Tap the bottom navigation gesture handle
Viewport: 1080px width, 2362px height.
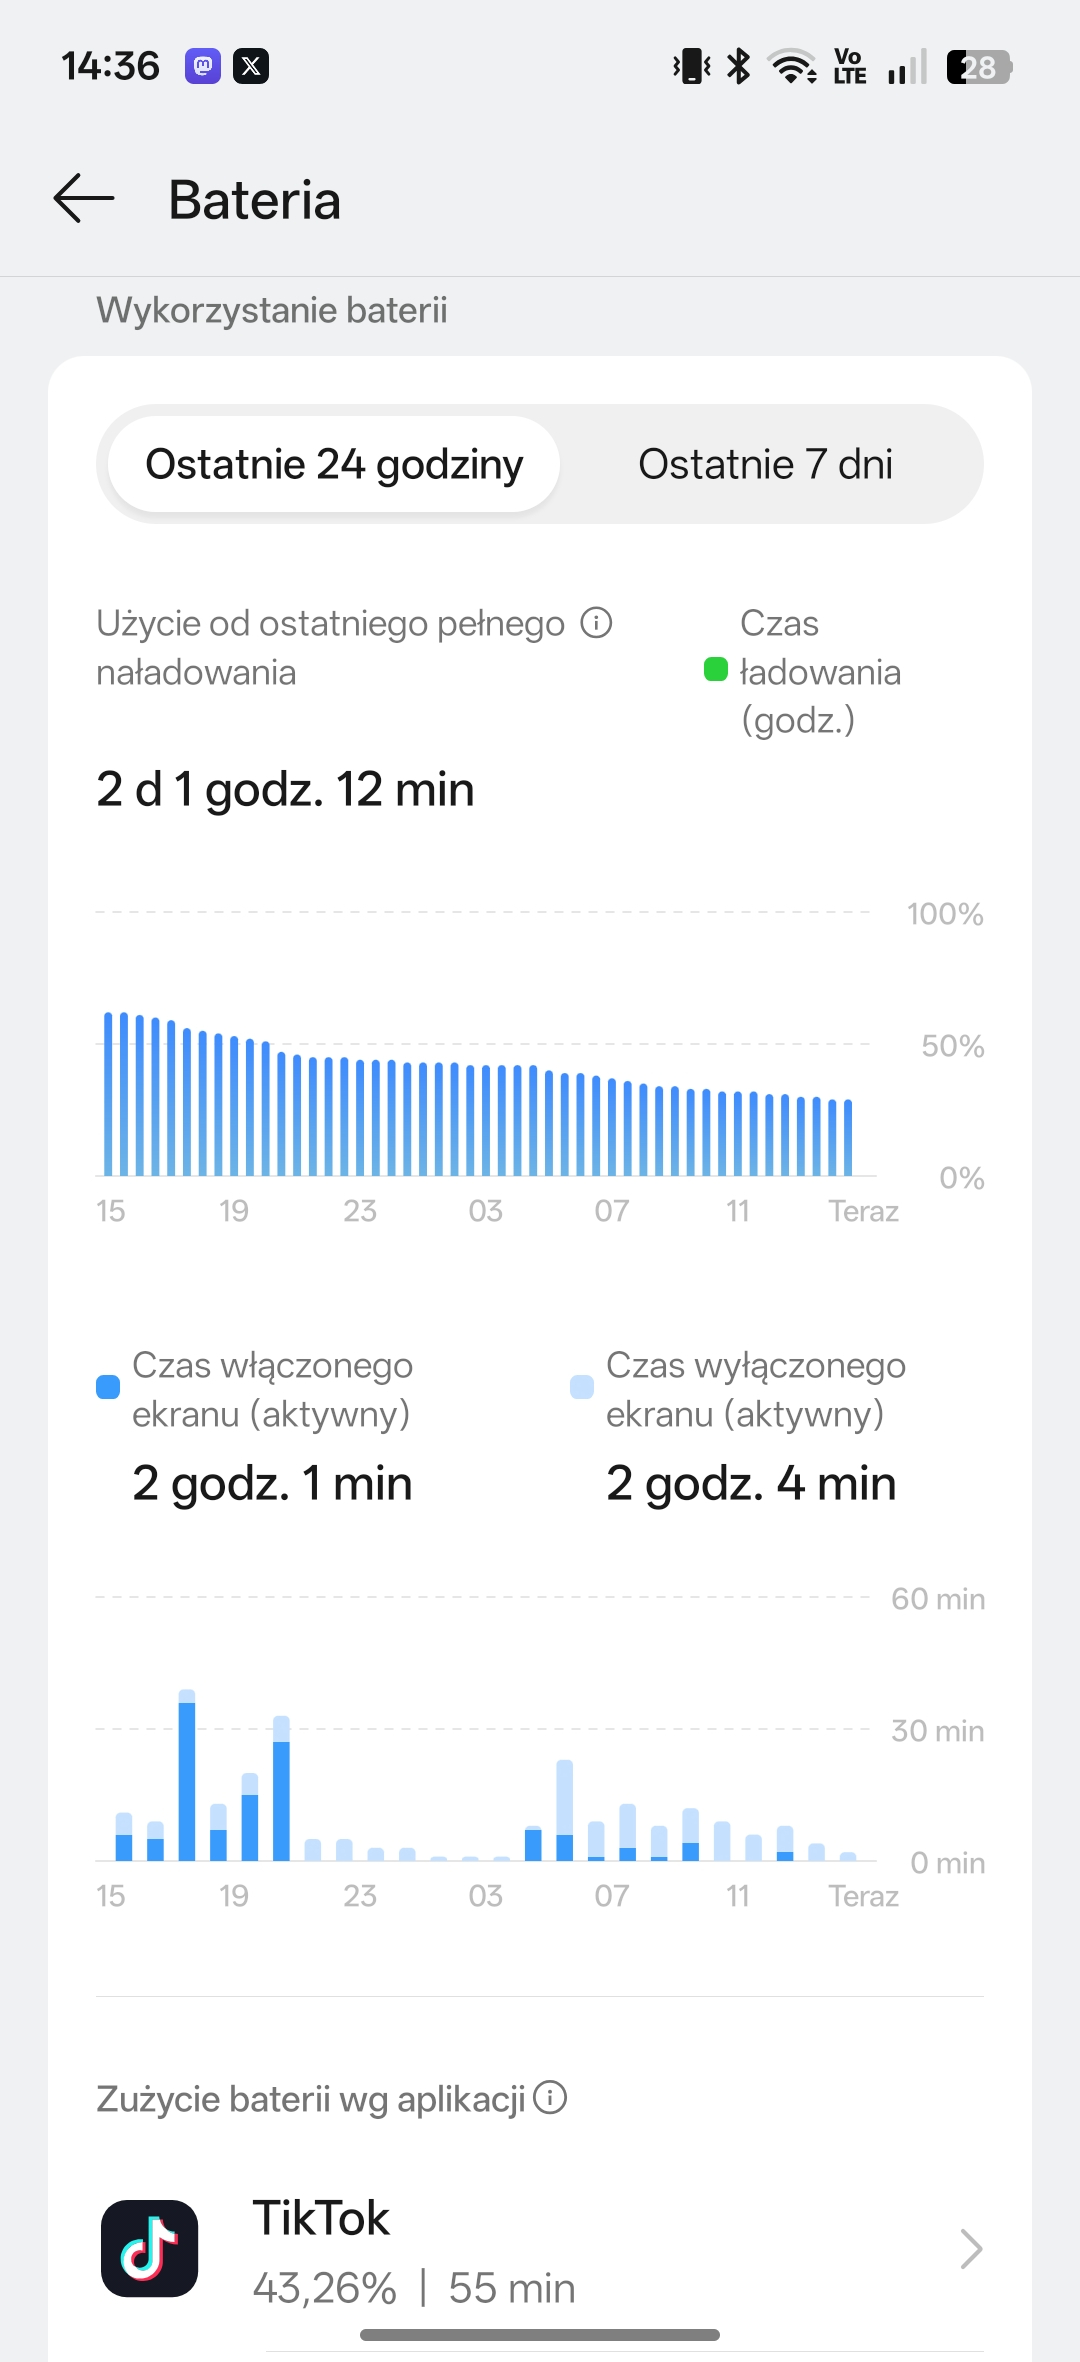[540, 2335]
